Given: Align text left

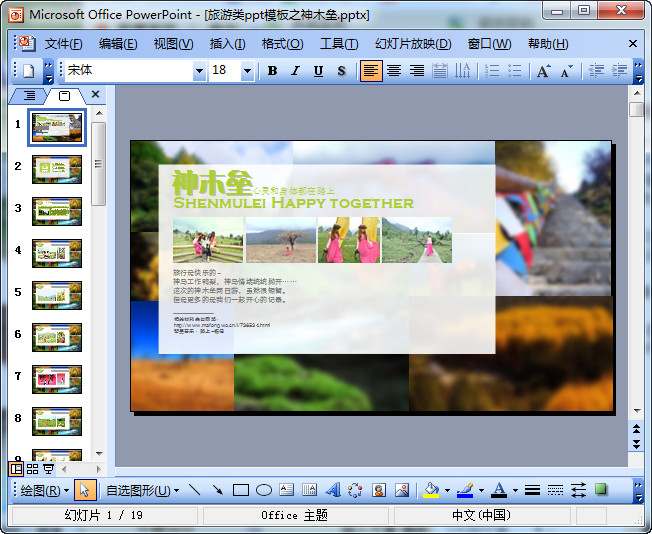Looking at the screenshot, I should pos(371,71).
